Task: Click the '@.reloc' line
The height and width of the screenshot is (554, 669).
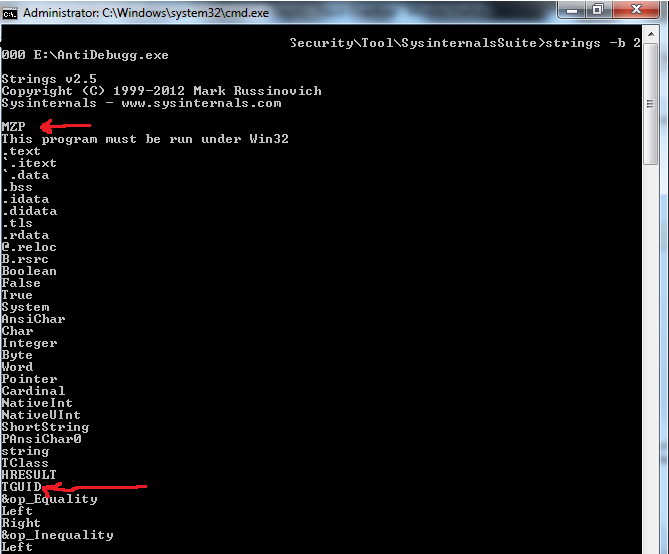Action: point(29,247)
